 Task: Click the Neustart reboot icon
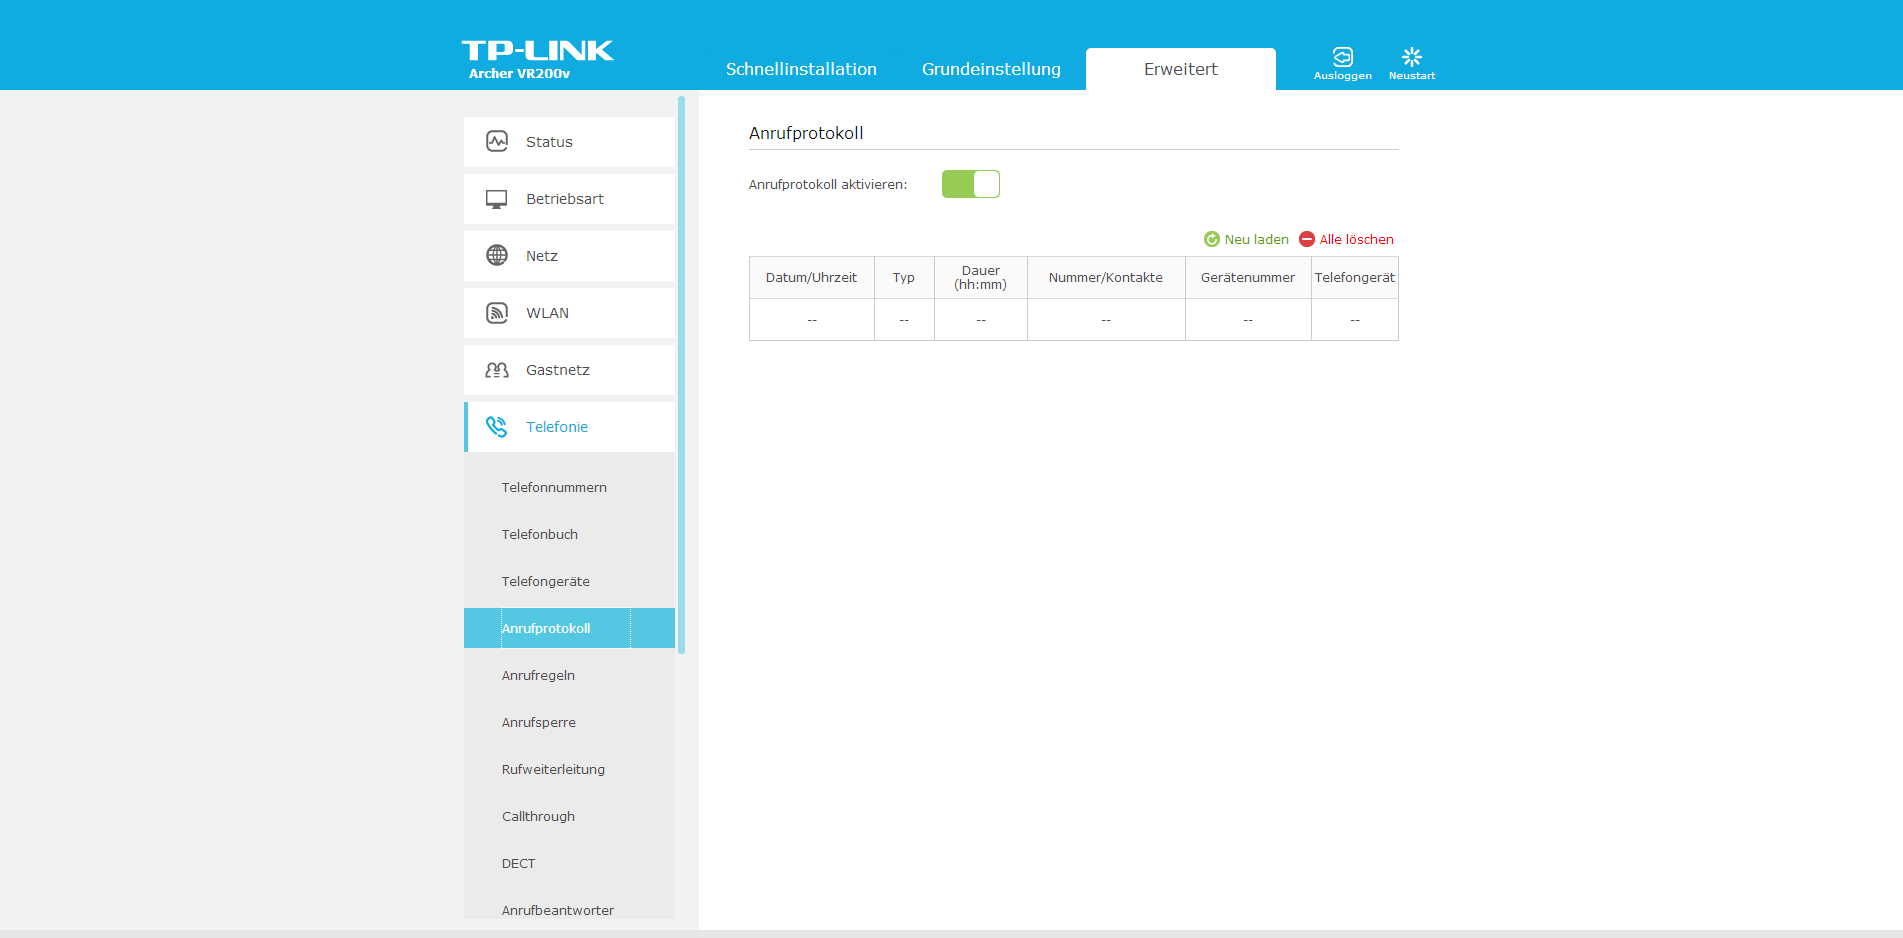click(x=1411, y=57)
